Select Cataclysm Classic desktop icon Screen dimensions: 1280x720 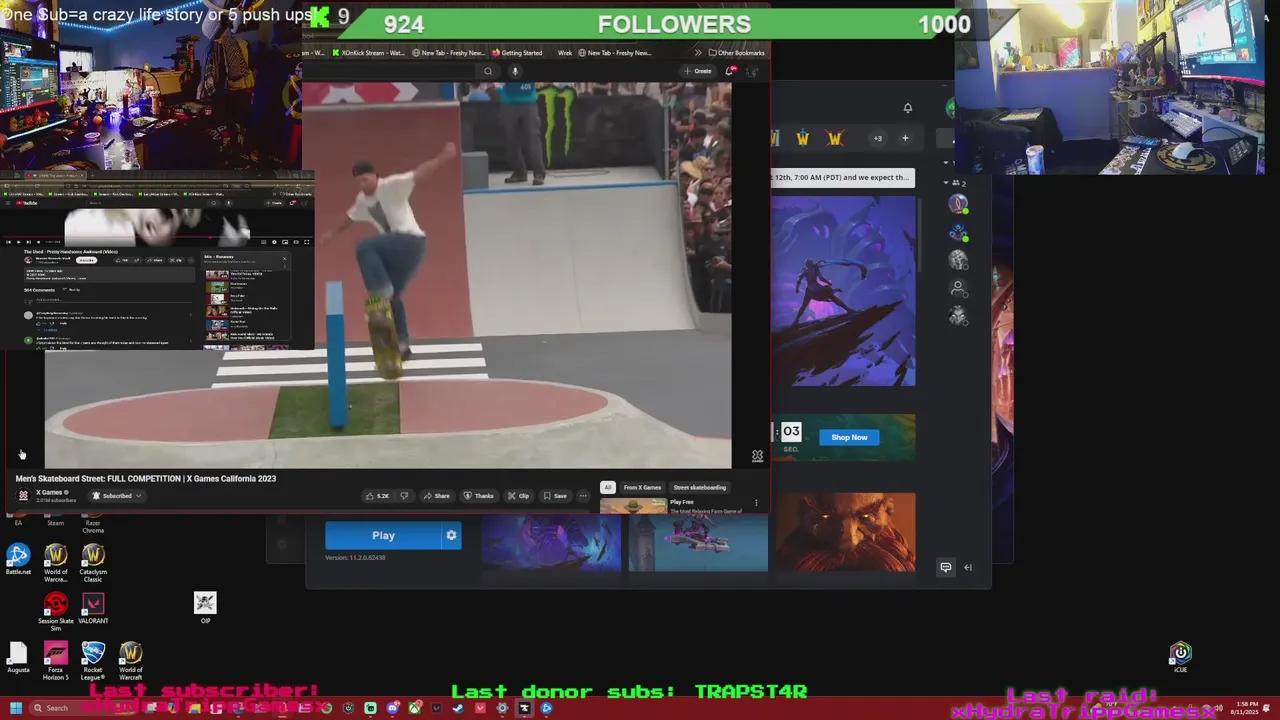click(x=93, y=562)
